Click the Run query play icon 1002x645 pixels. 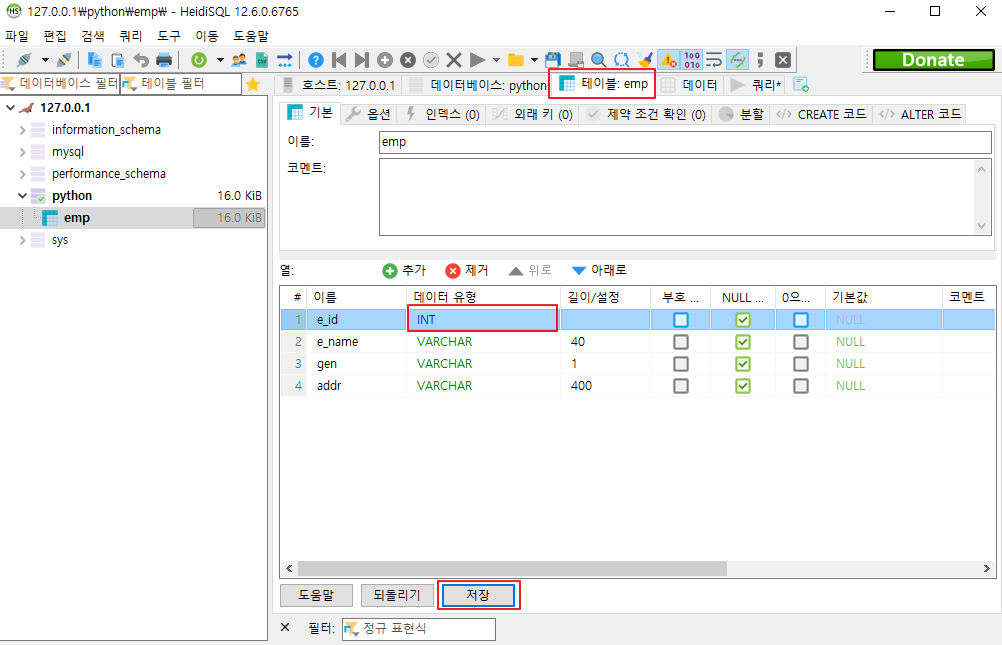(477, 60)
